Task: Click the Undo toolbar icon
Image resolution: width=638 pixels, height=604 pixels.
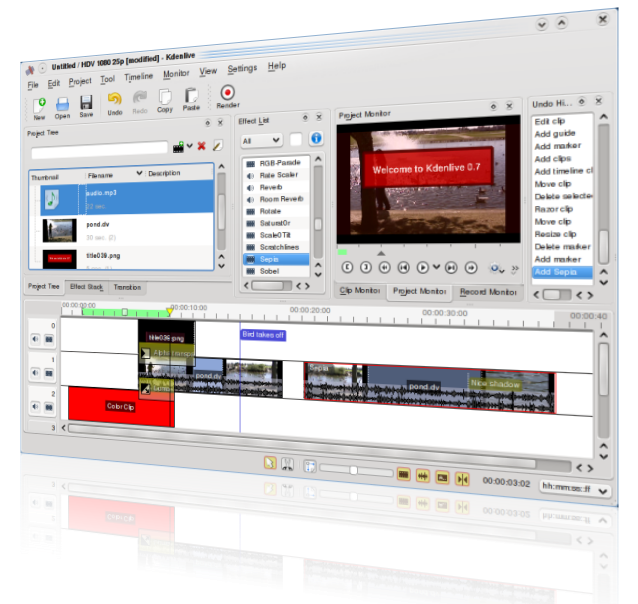Action: pyautogui.click(x=115, y=99)
